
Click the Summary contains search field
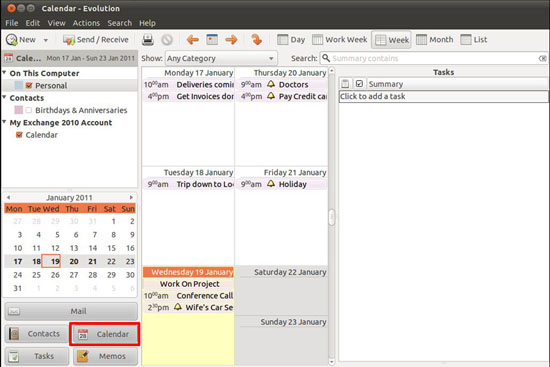click(434, 58)
